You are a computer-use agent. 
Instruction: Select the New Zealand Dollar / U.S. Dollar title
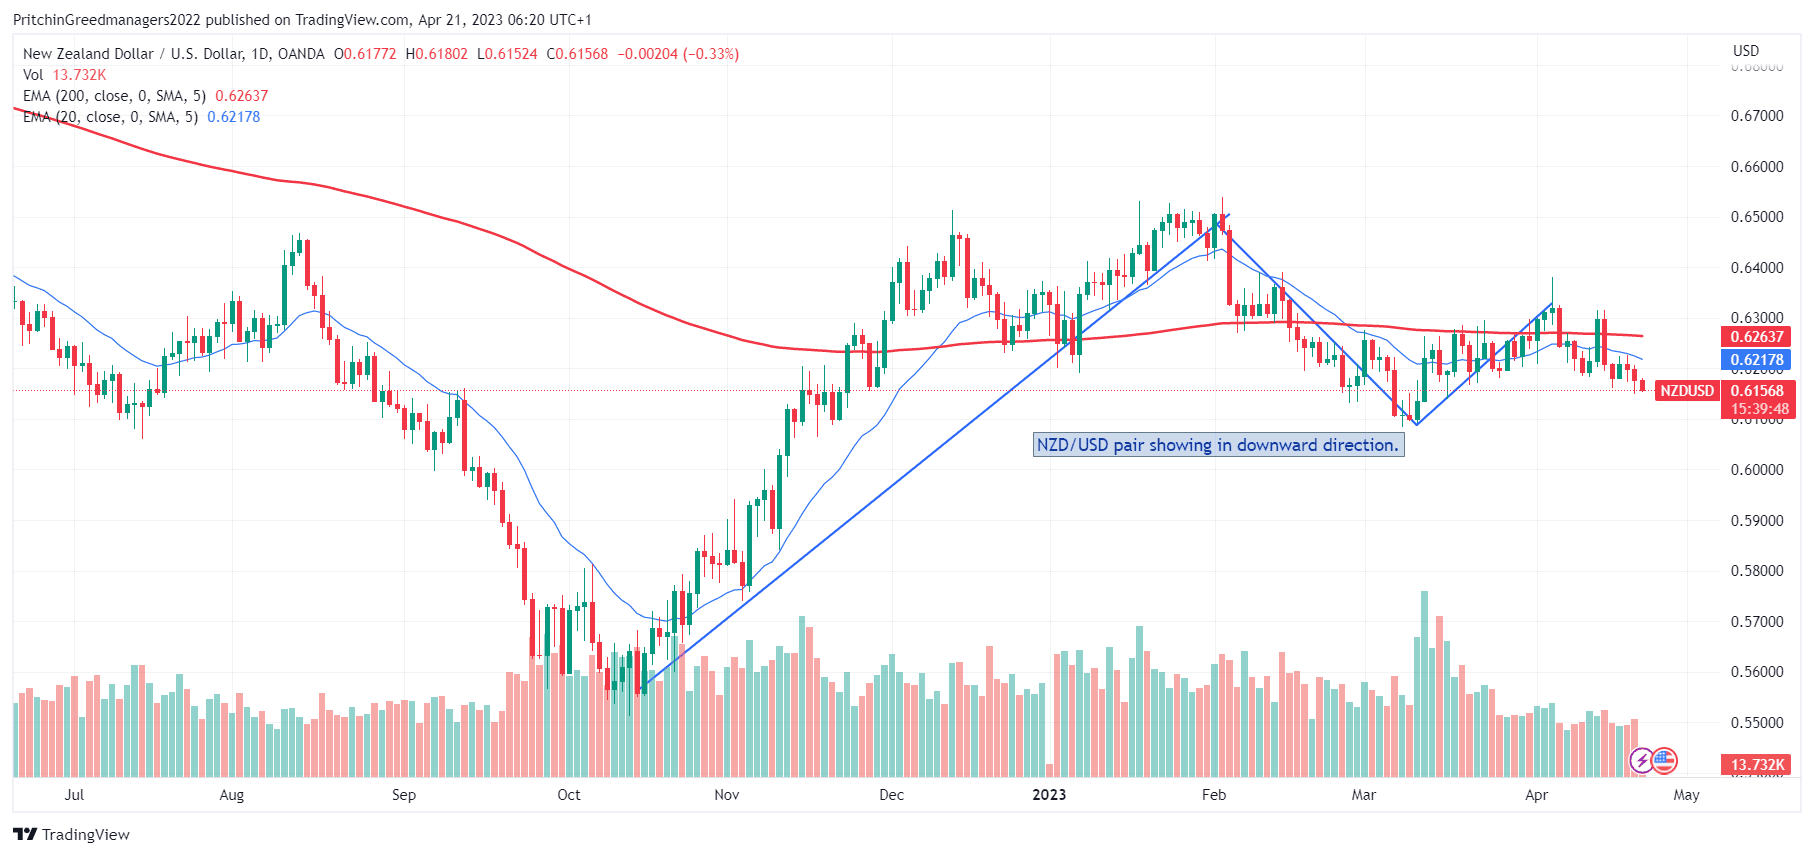[x=174, y=54]
